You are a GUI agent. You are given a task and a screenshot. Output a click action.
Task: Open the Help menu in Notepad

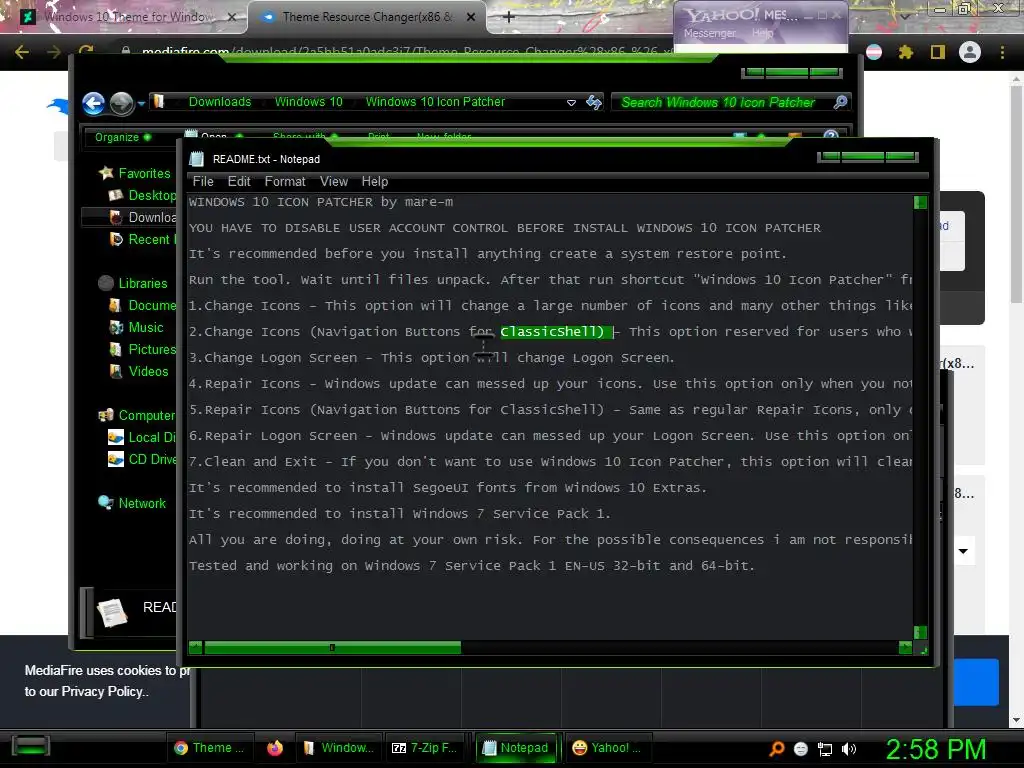coord(375,182)
